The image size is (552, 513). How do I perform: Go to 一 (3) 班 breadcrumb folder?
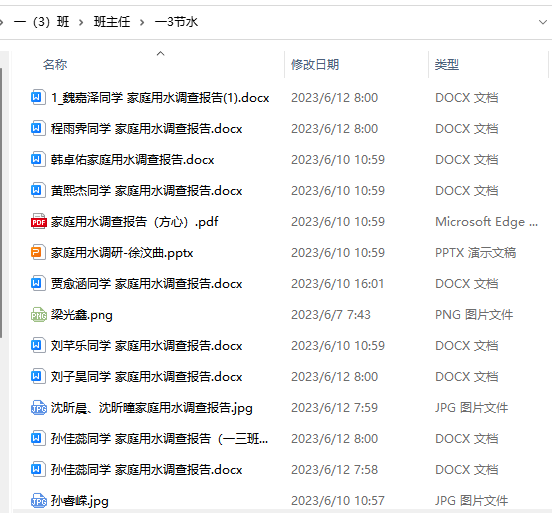42,22
